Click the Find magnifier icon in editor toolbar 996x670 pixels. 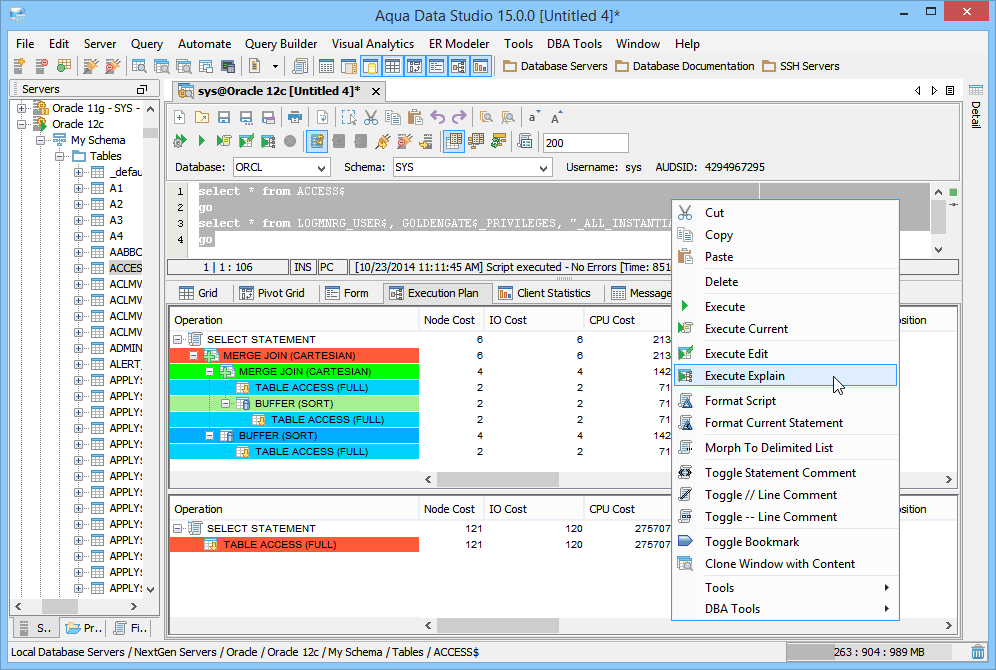[486, 117]
